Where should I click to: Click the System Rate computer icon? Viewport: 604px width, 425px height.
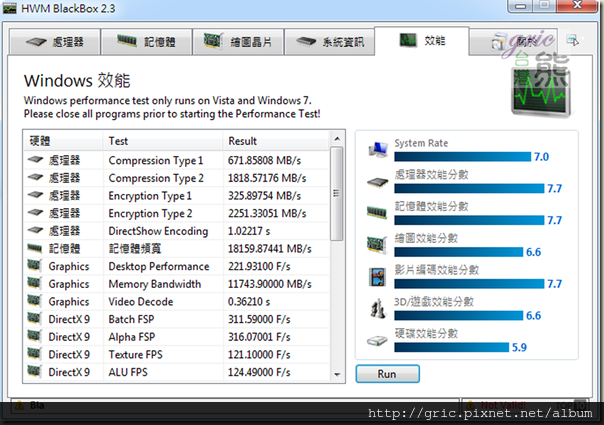(378, 150)
